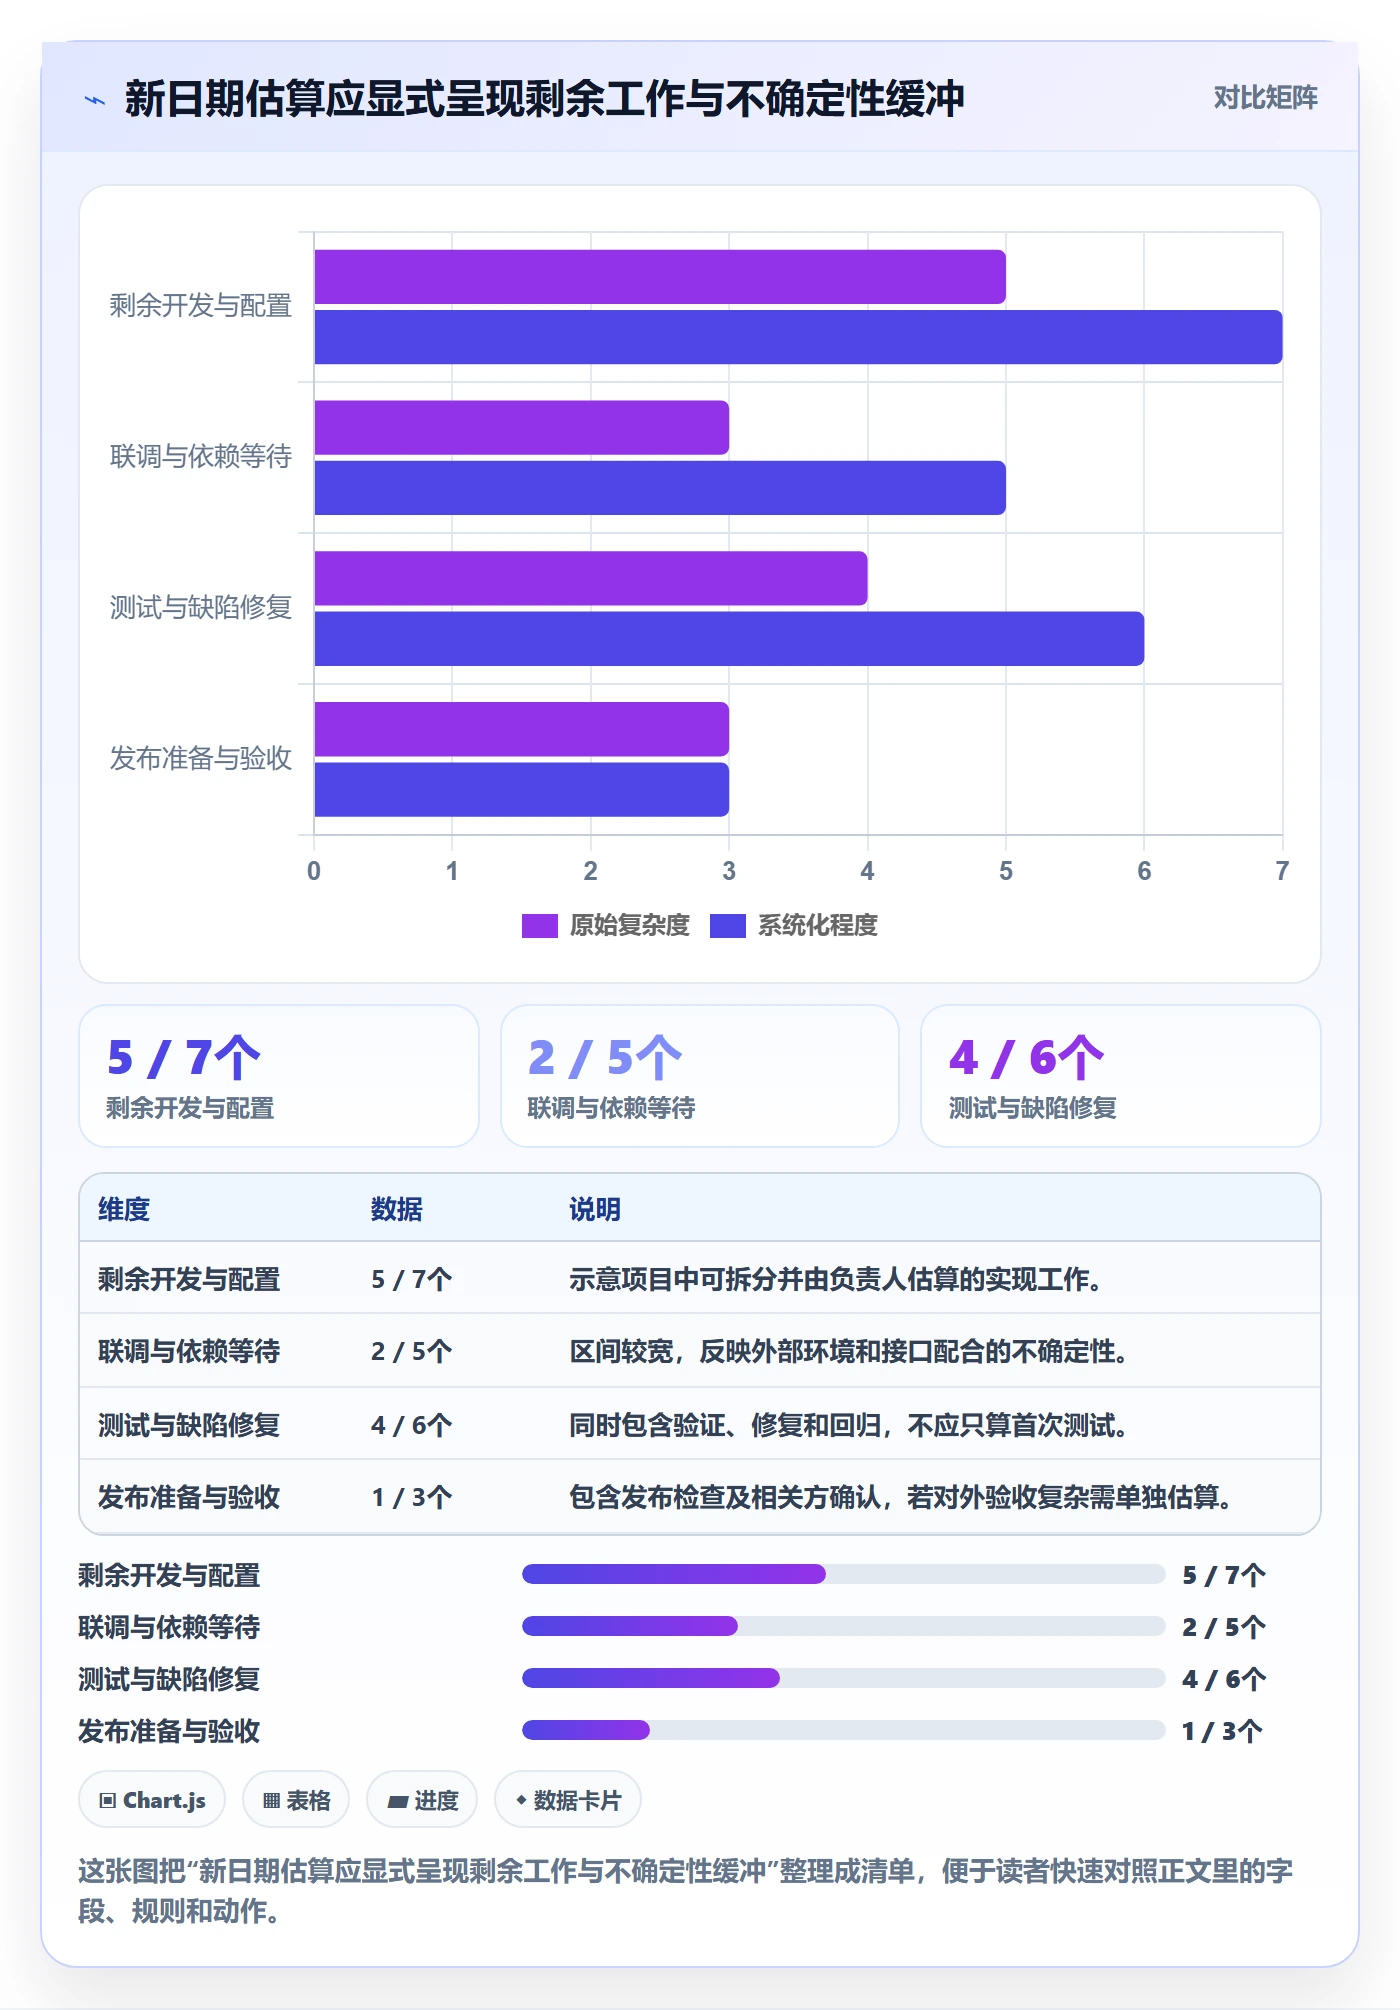Click the description starting with 示意项目中可拆分

click(836, 1279)
